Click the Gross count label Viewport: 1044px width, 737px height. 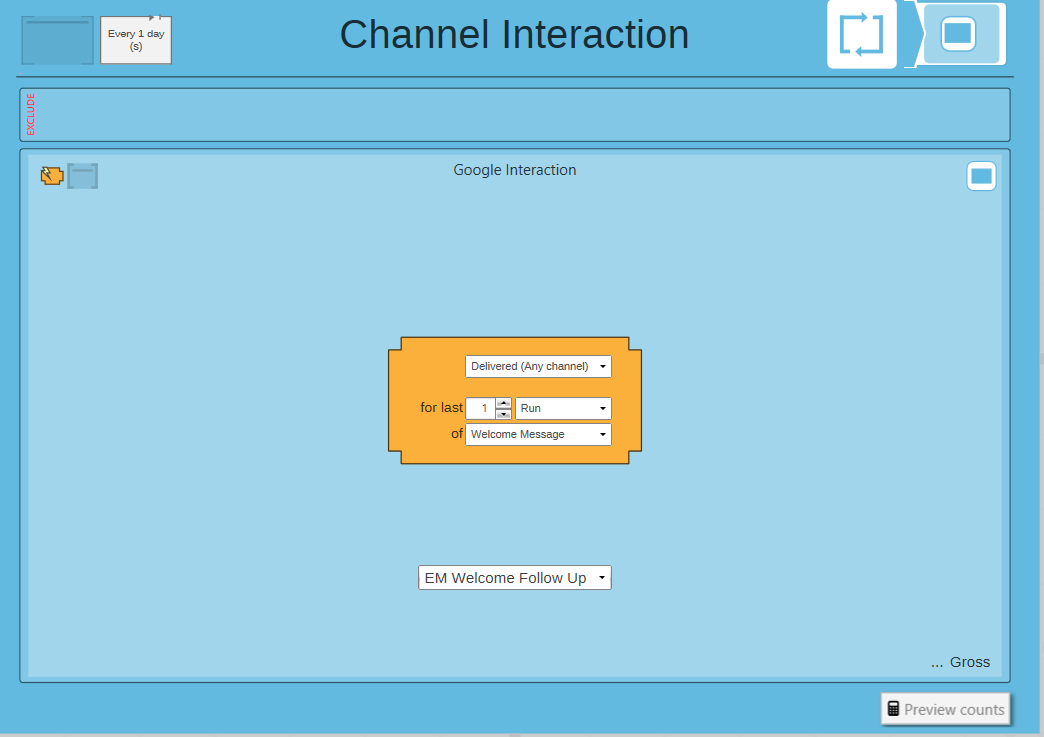(969, 662)
